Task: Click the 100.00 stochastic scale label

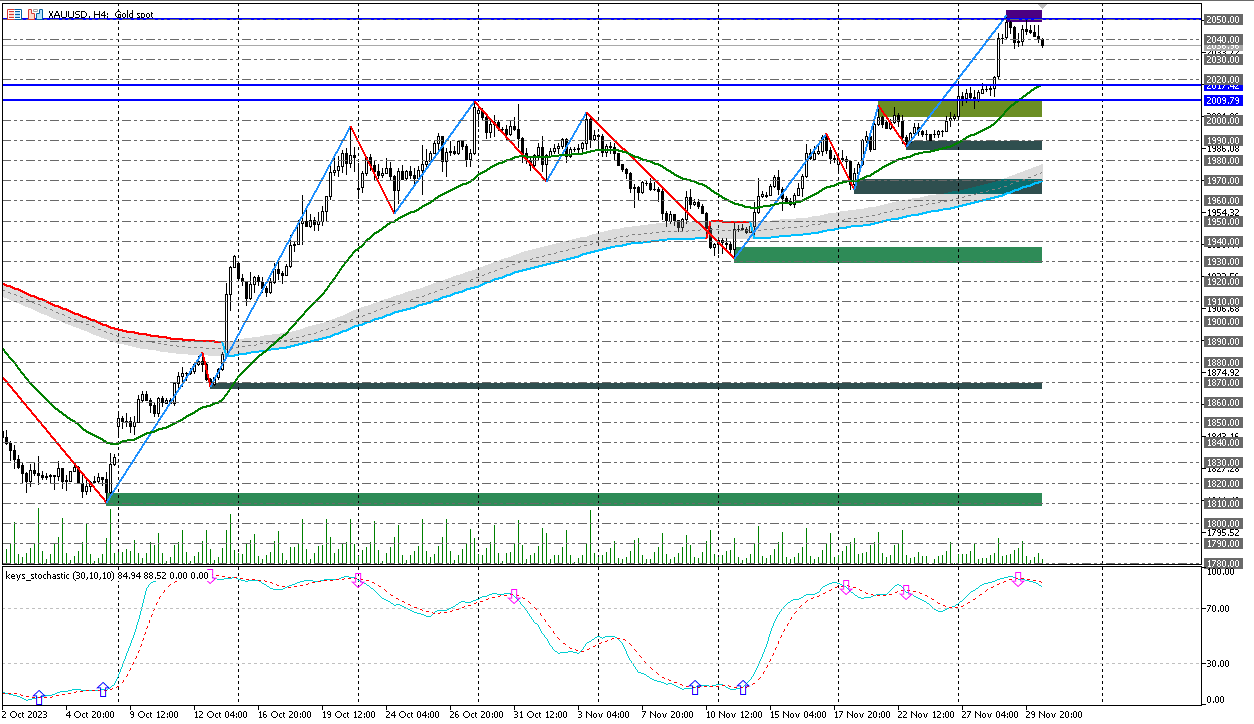Action: coord(1220,572)
